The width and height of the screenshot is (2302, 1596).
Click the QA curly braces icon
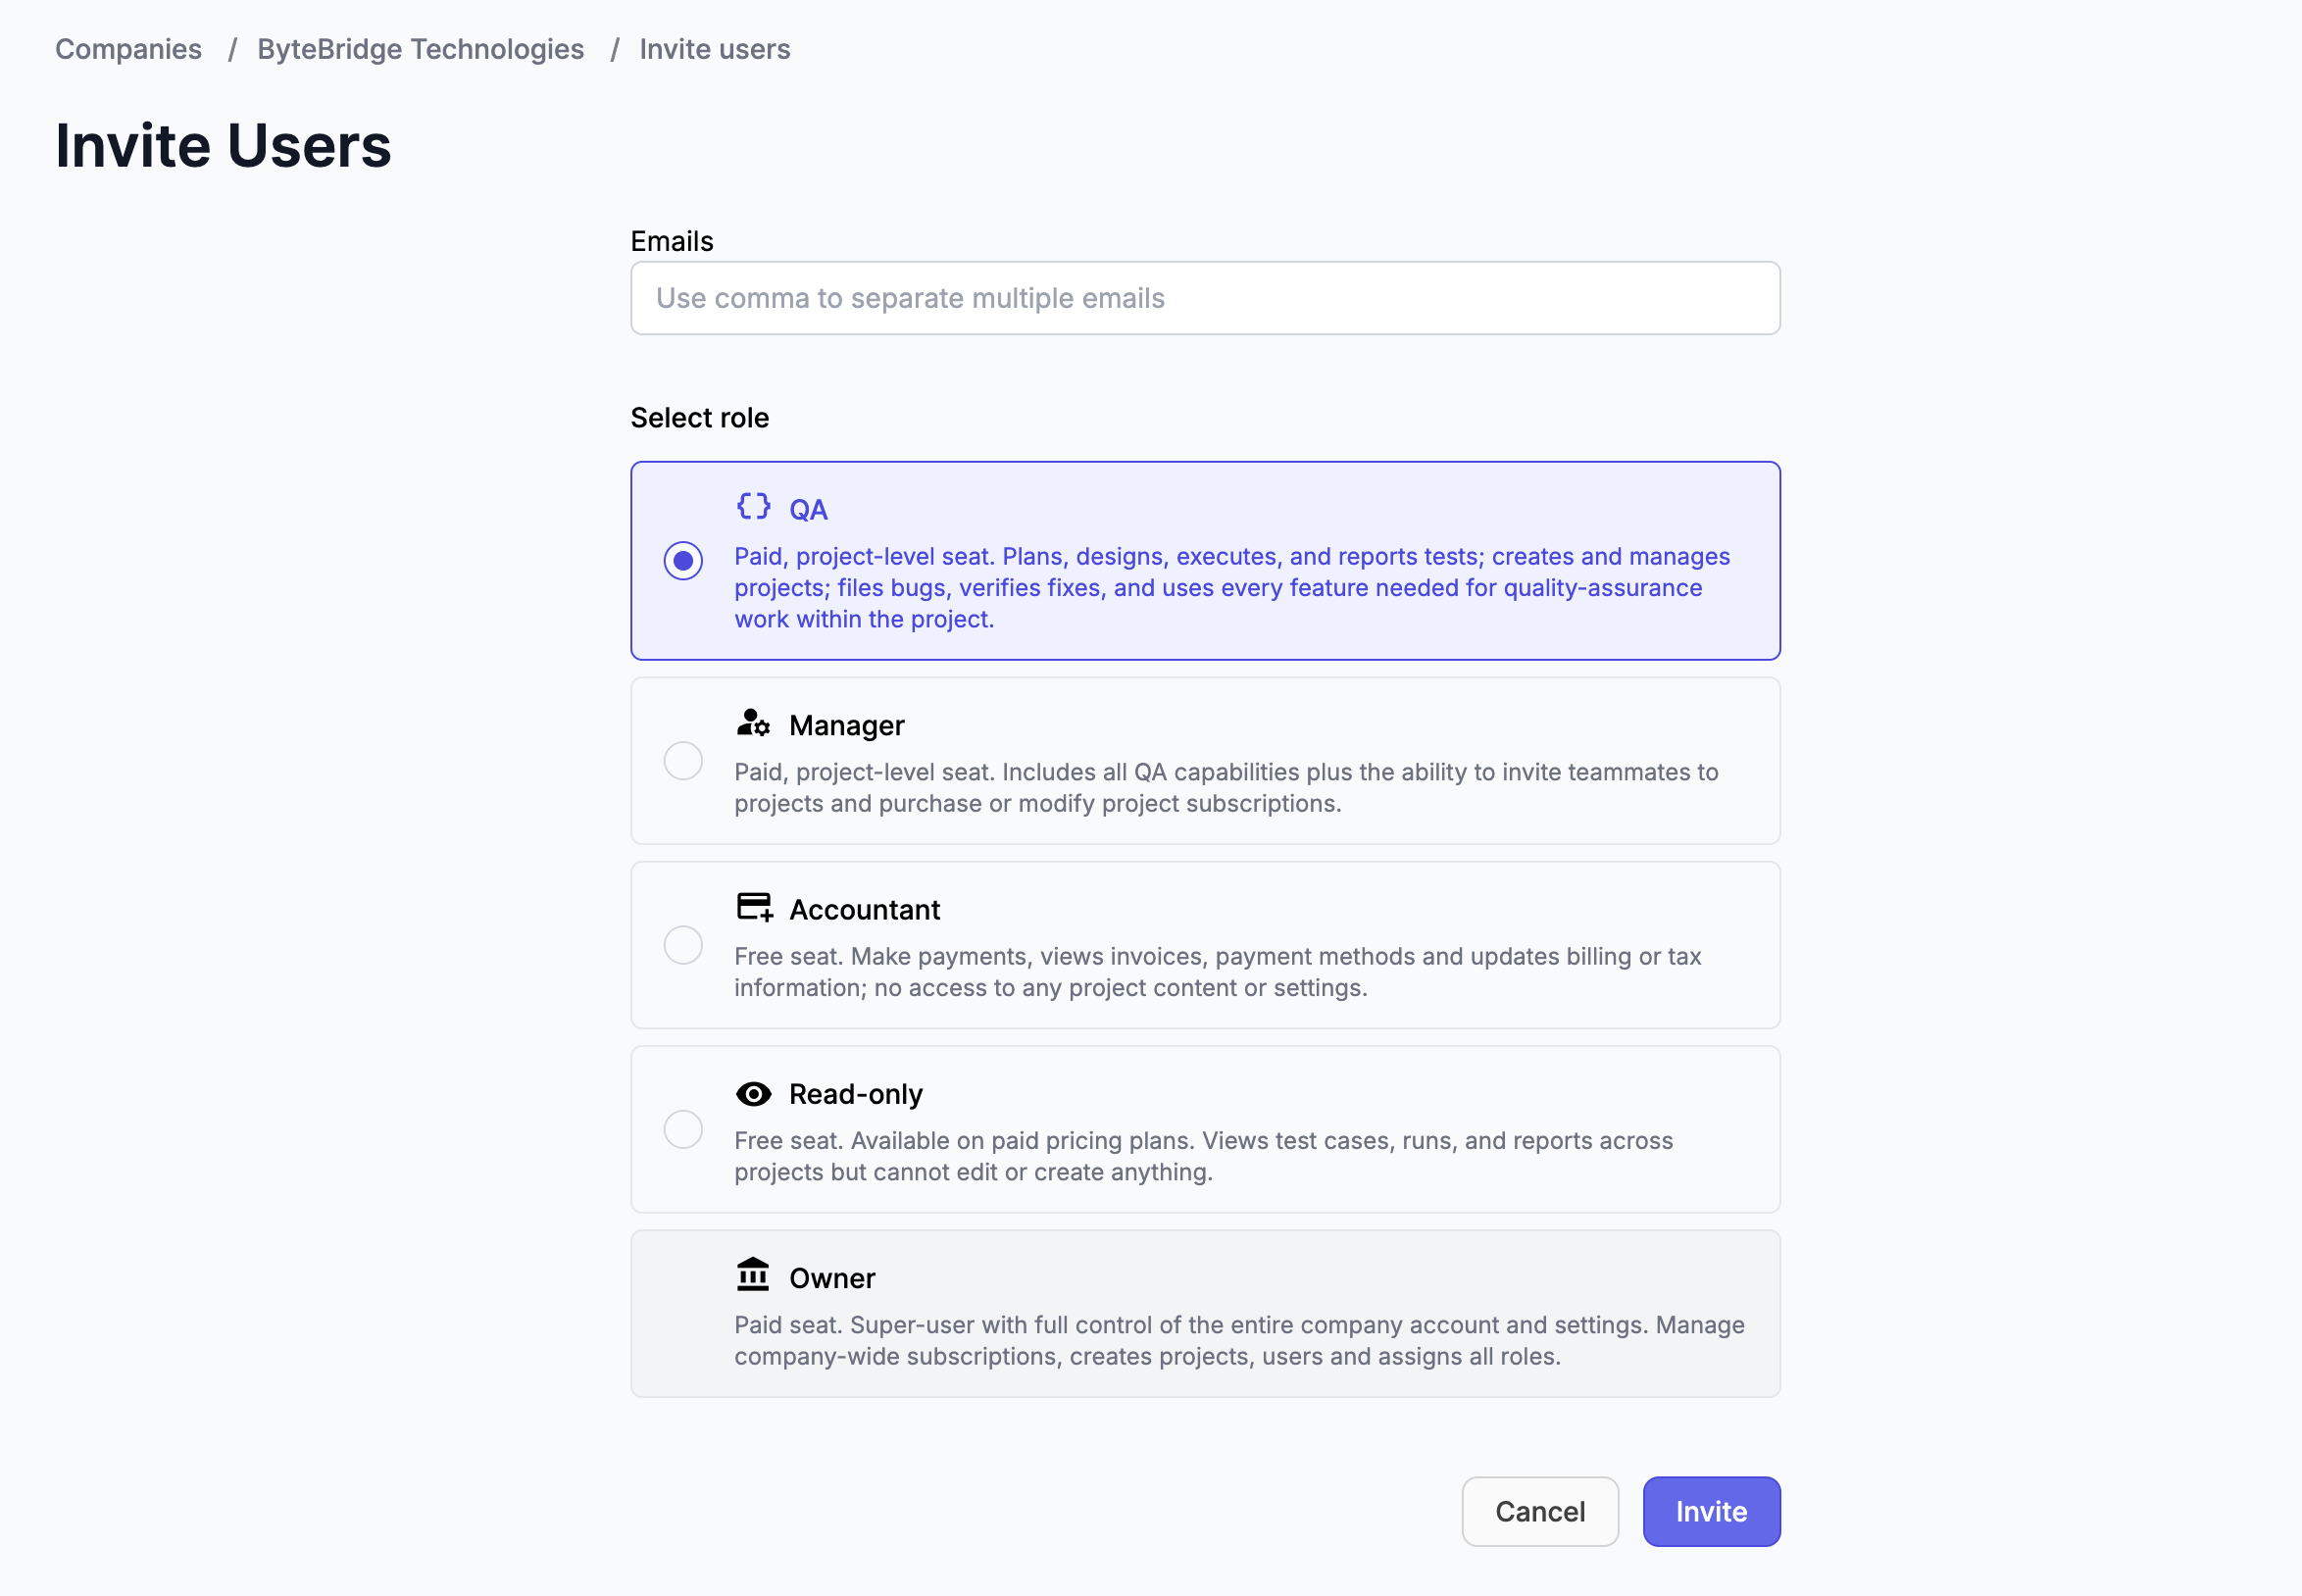click(x=753, y=506)
